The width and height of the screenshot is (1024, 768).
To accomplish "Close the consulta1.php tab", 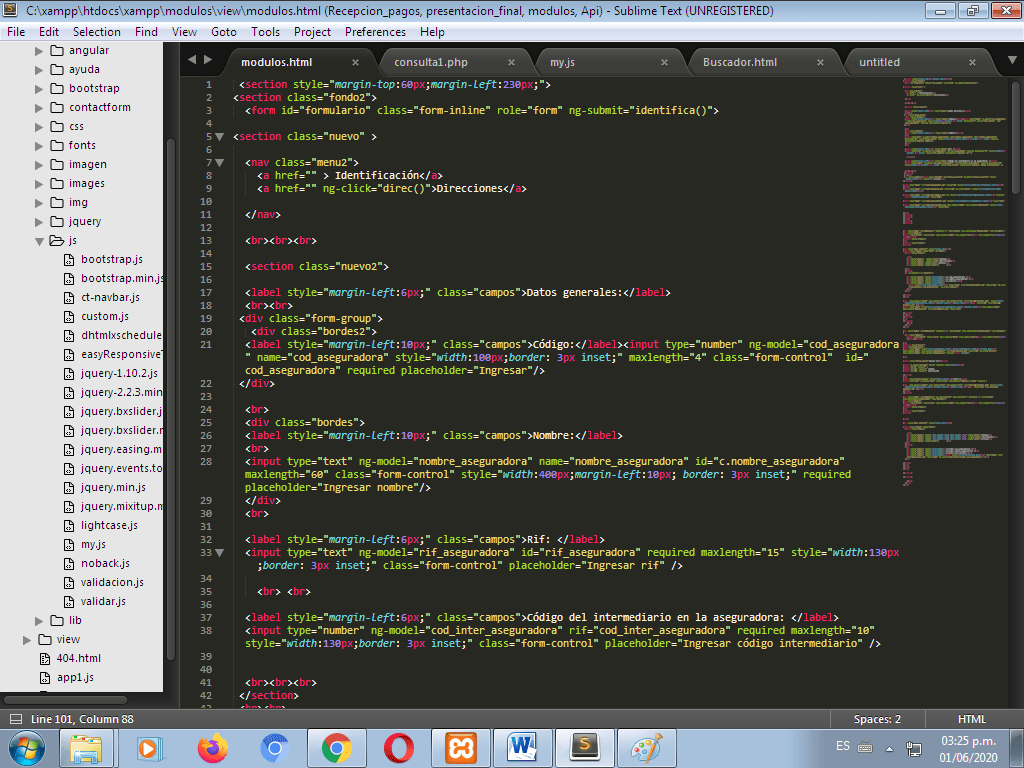I will coord(512,62).
